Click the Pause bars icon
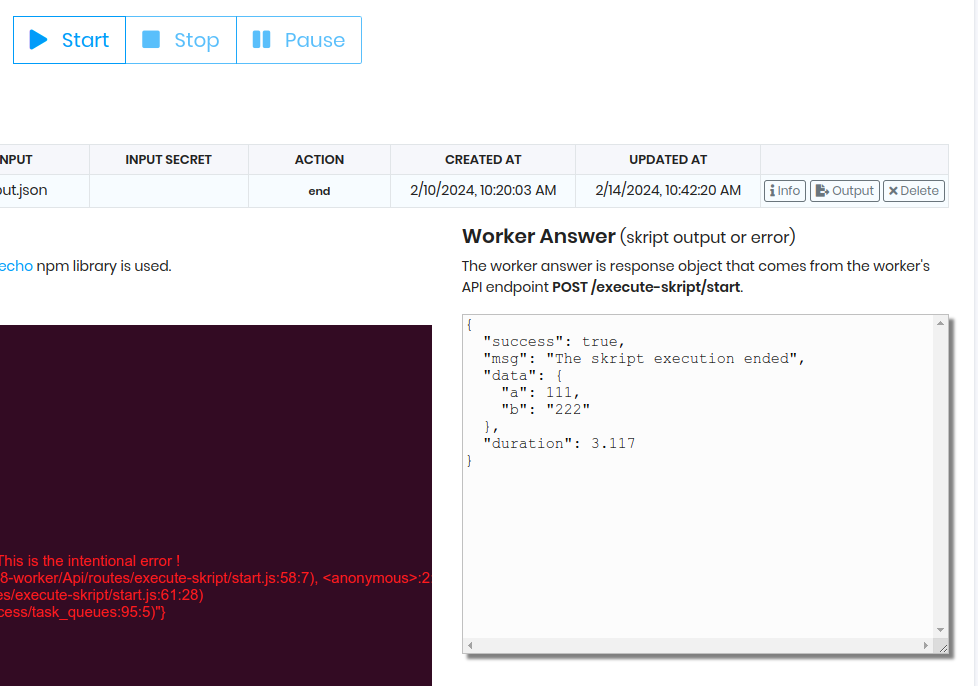 coord(261,40)
